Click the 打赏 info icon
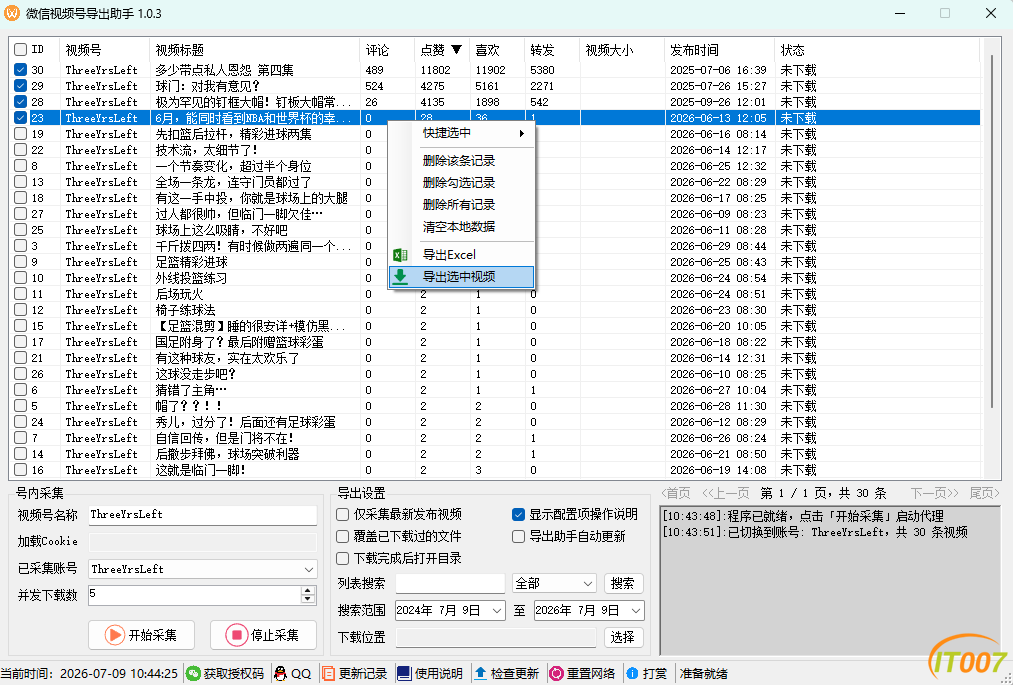This screenshot has height=685, width=1013. coord(632,673)
